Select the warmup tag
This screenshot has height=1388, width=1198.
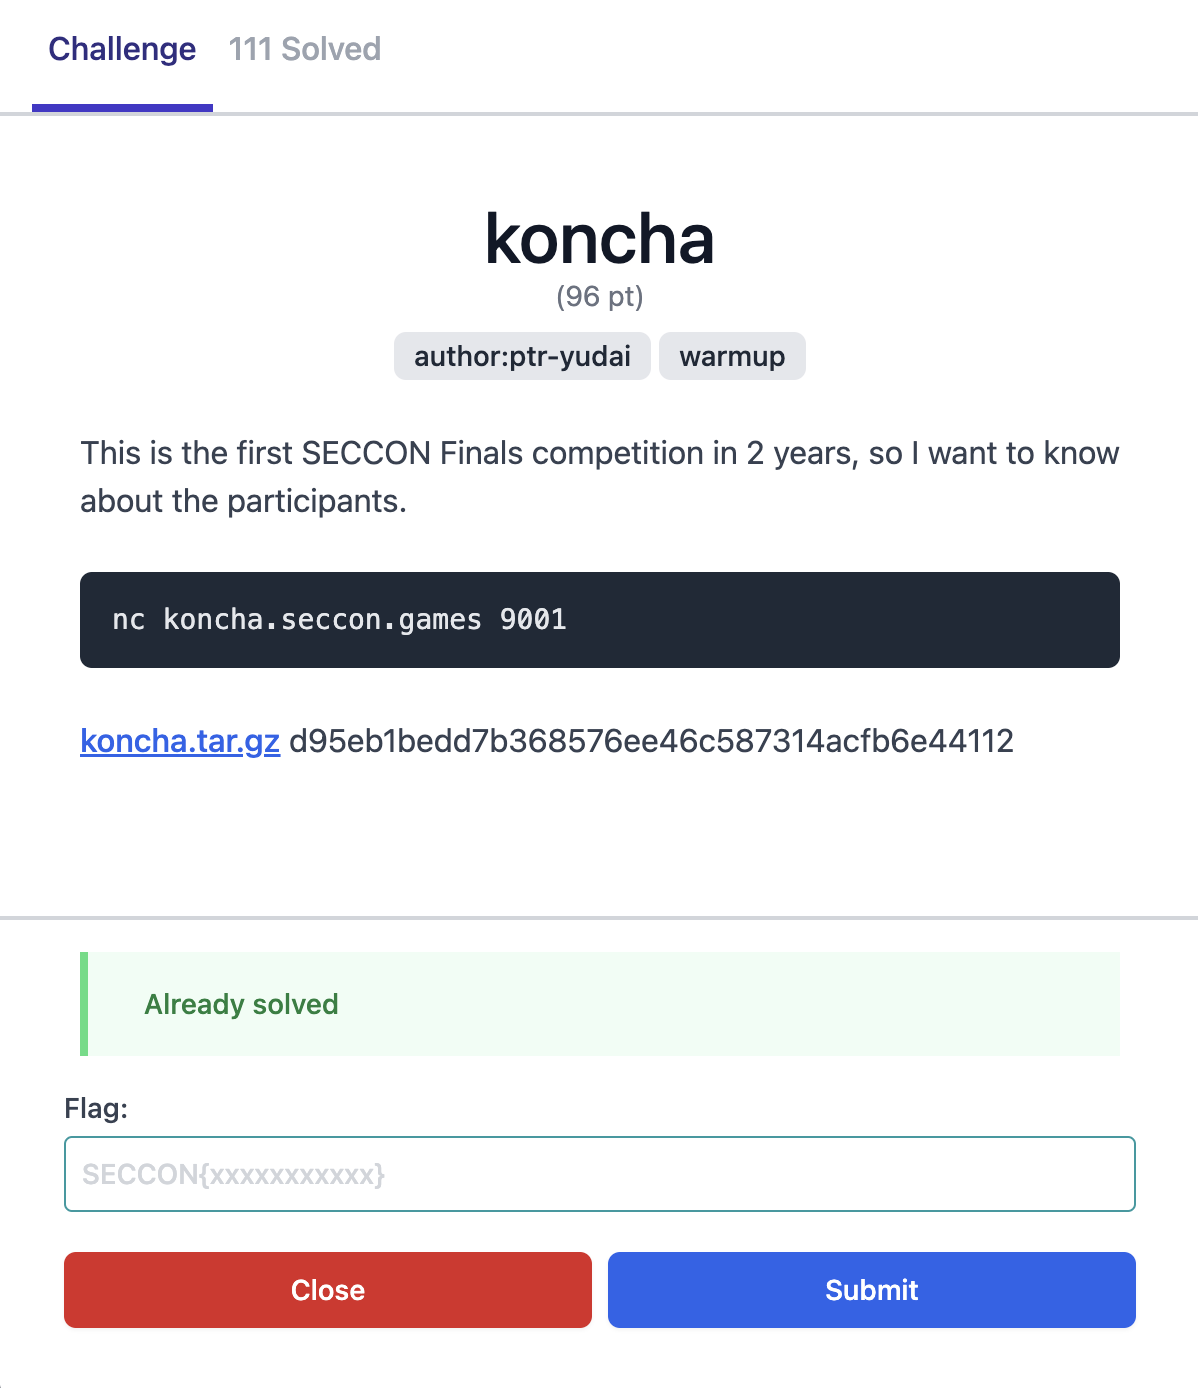click(x=732, y=356)
